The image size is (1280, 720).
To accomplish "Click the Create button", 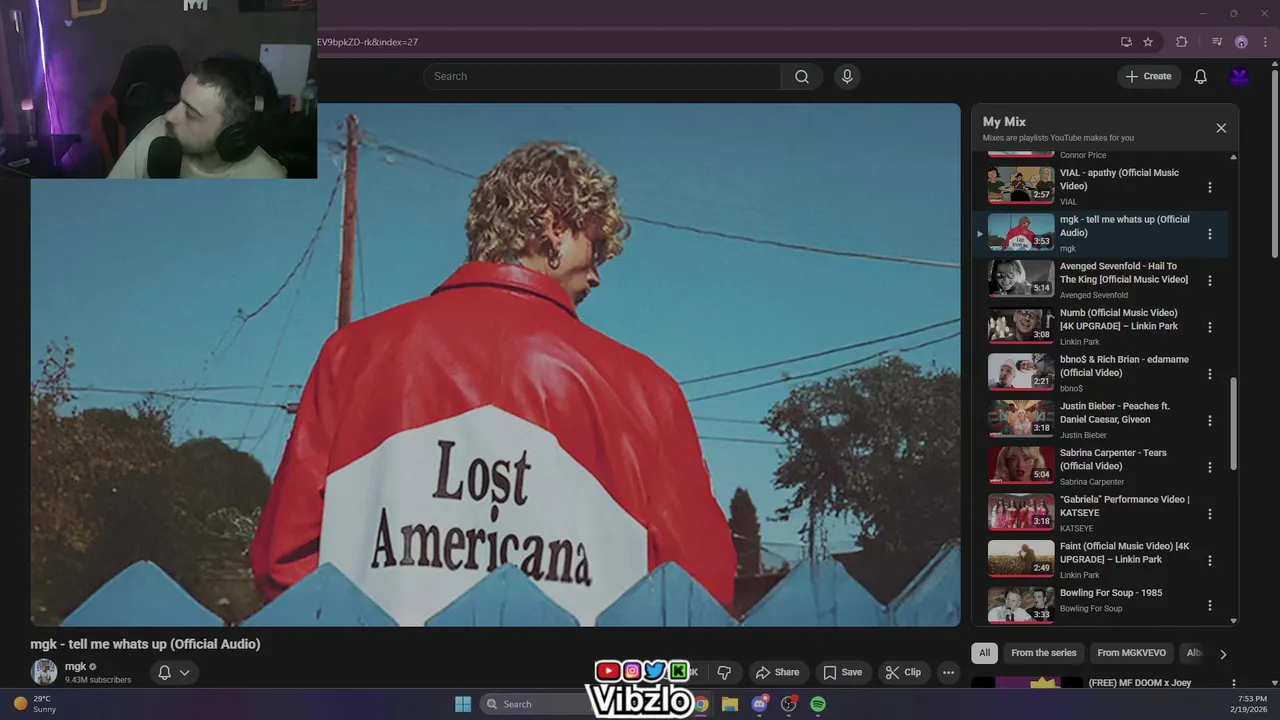I will (x=1148, y=76).
